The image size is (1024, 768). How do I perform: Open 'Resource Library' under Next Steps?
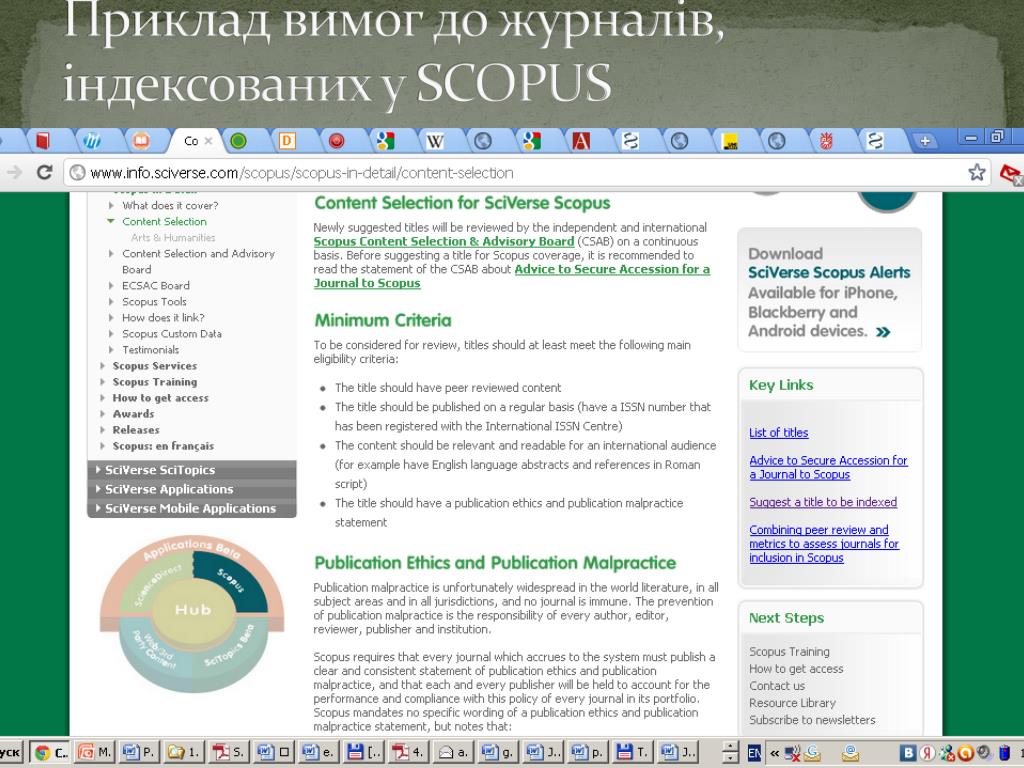coord(792,703)
